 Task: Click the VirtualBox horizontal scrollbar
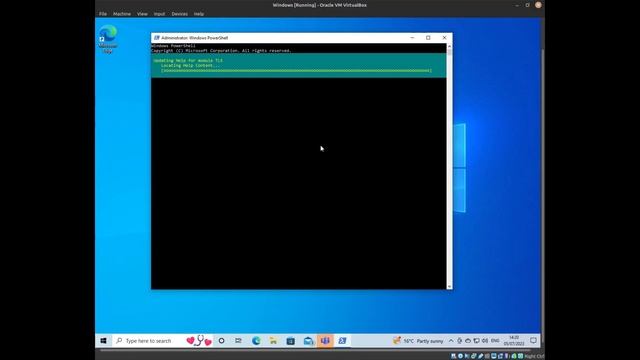point(315,350)
